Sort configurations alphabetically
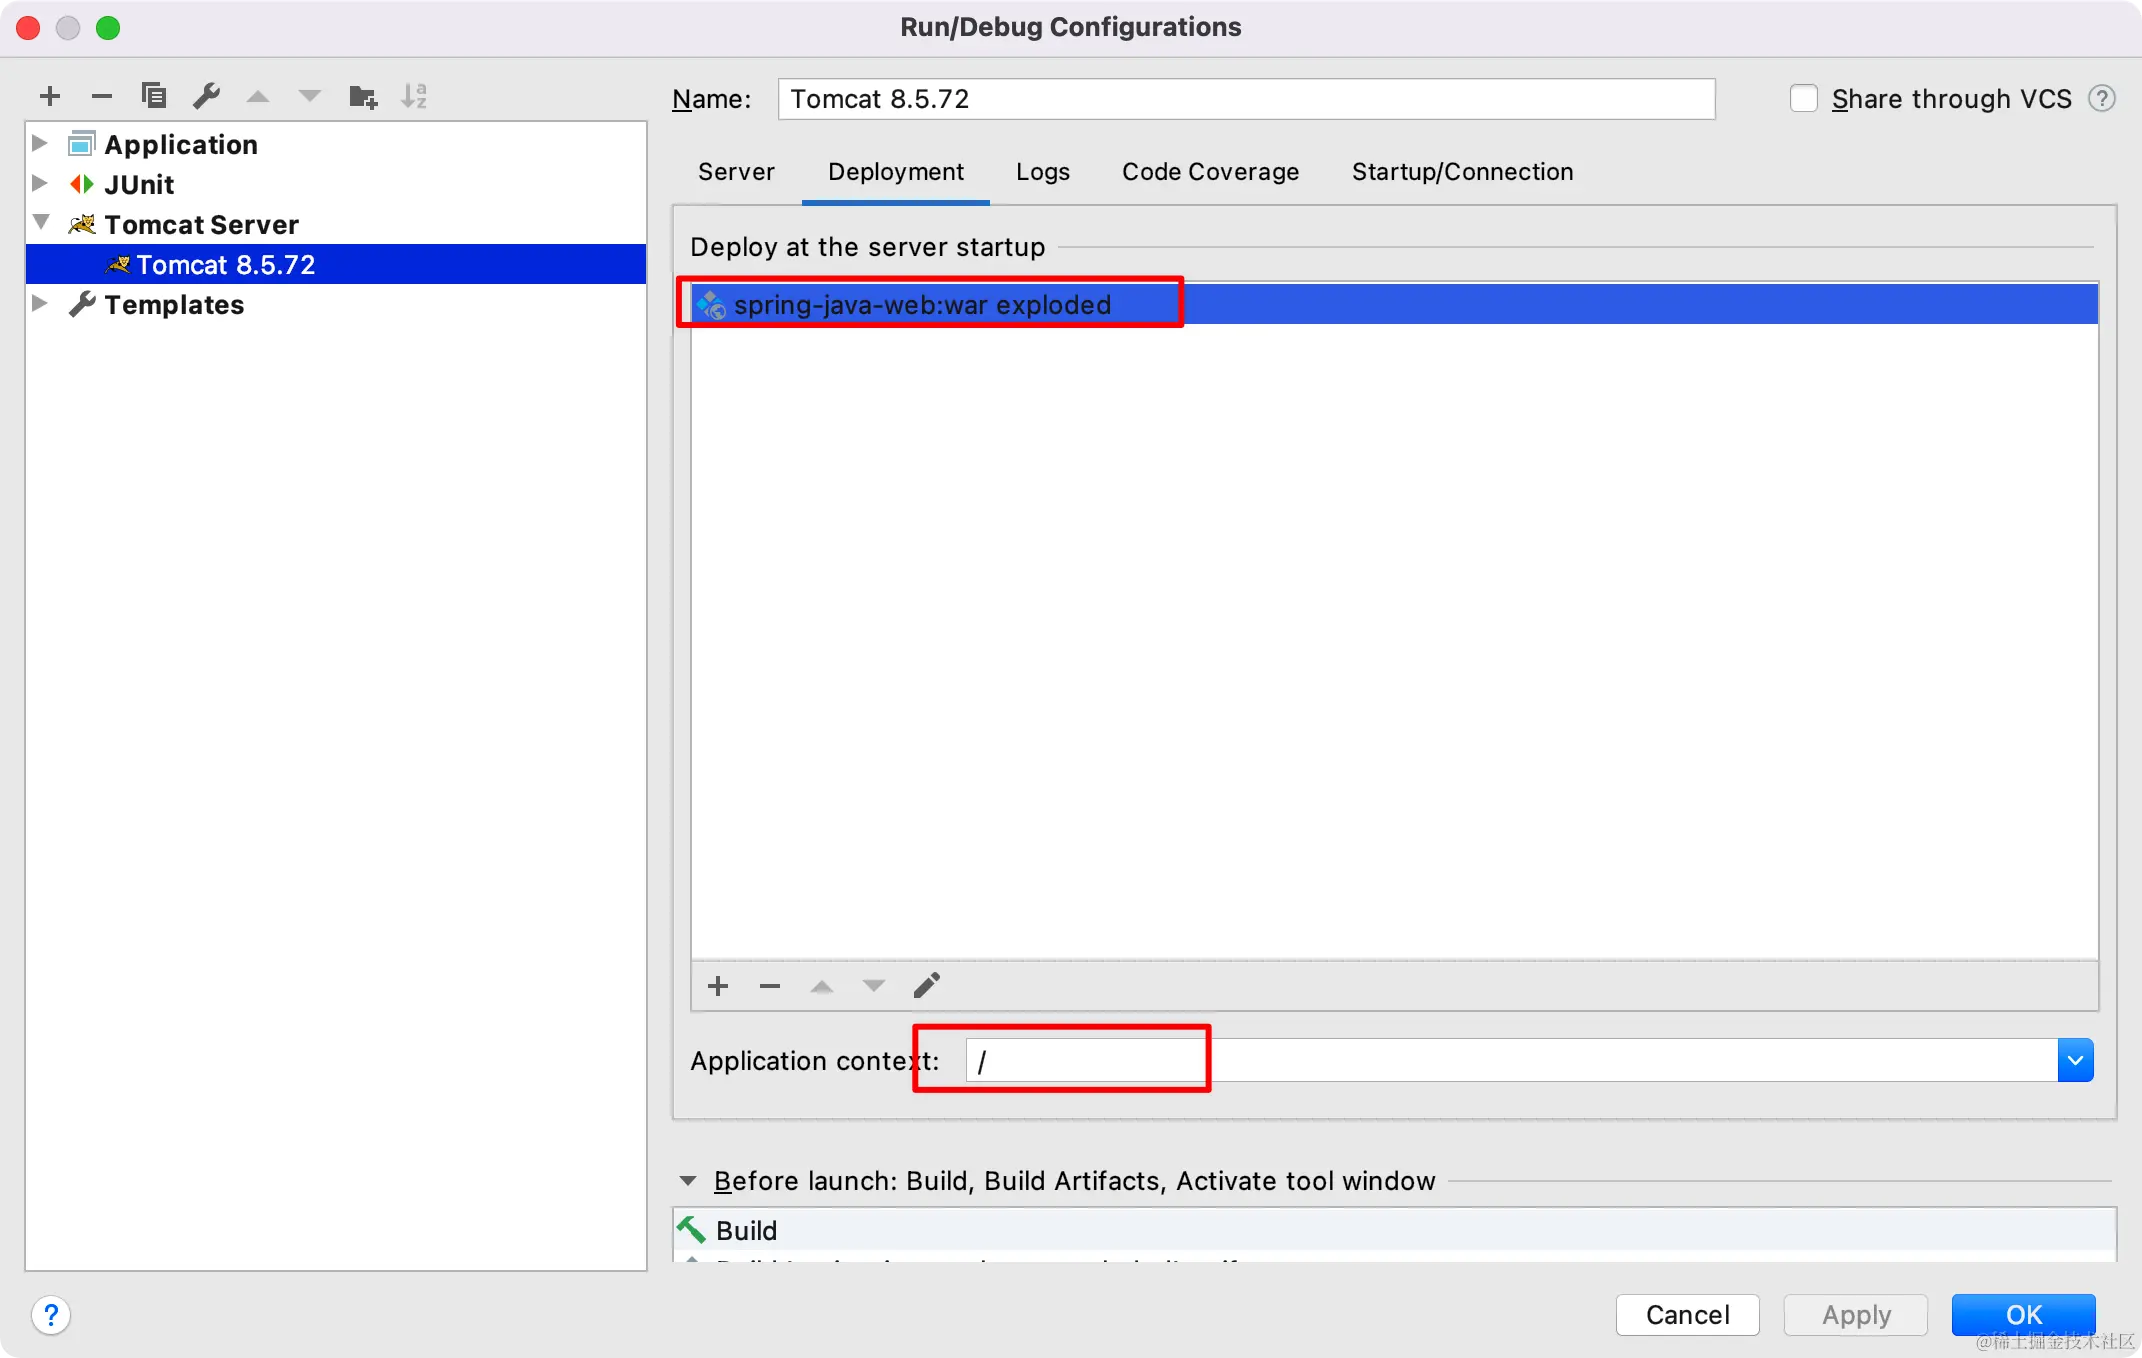The width and height of the screenshot is (2142, 1358). pyautogui.click(x=414, y=96)
